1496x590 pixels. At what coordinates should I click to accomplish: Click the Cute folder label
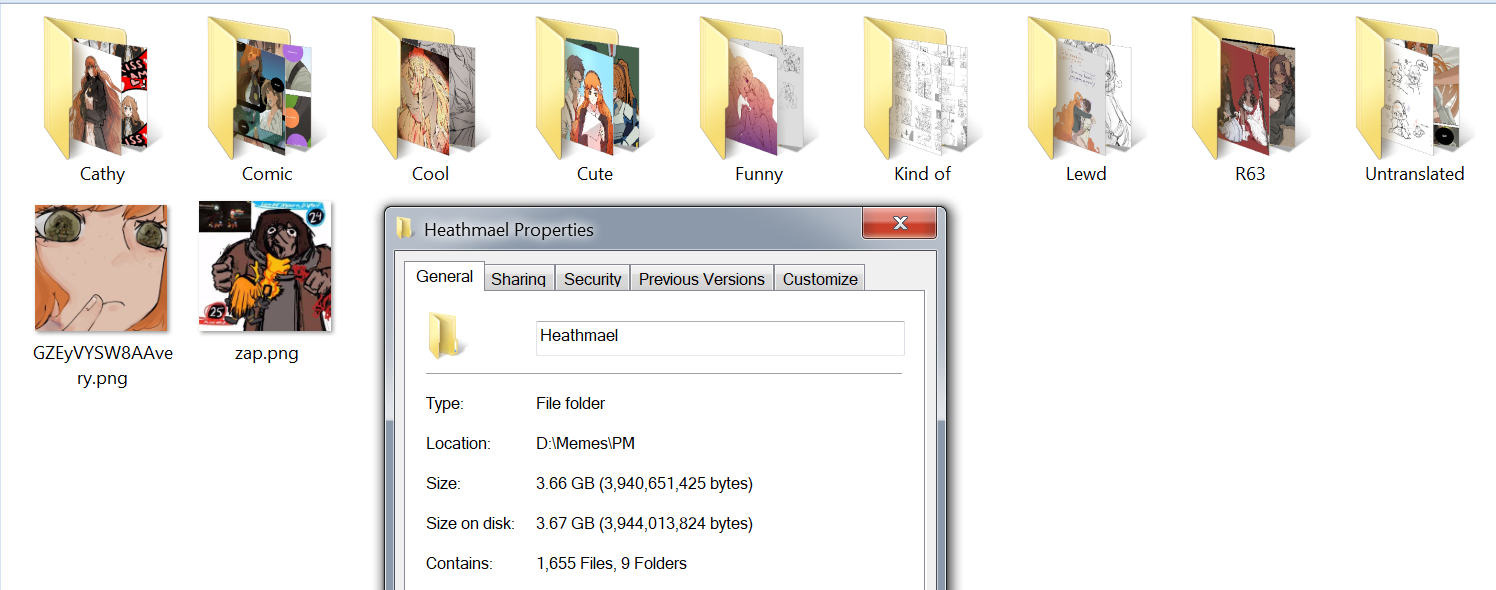(594, 174)
